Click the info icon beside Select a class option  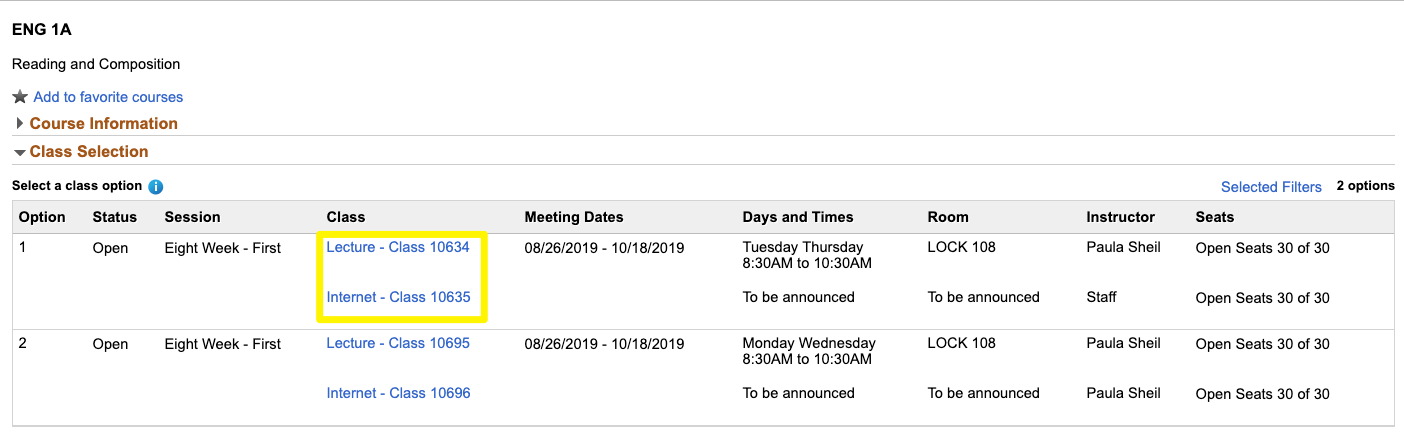click(x=156, y=187)
